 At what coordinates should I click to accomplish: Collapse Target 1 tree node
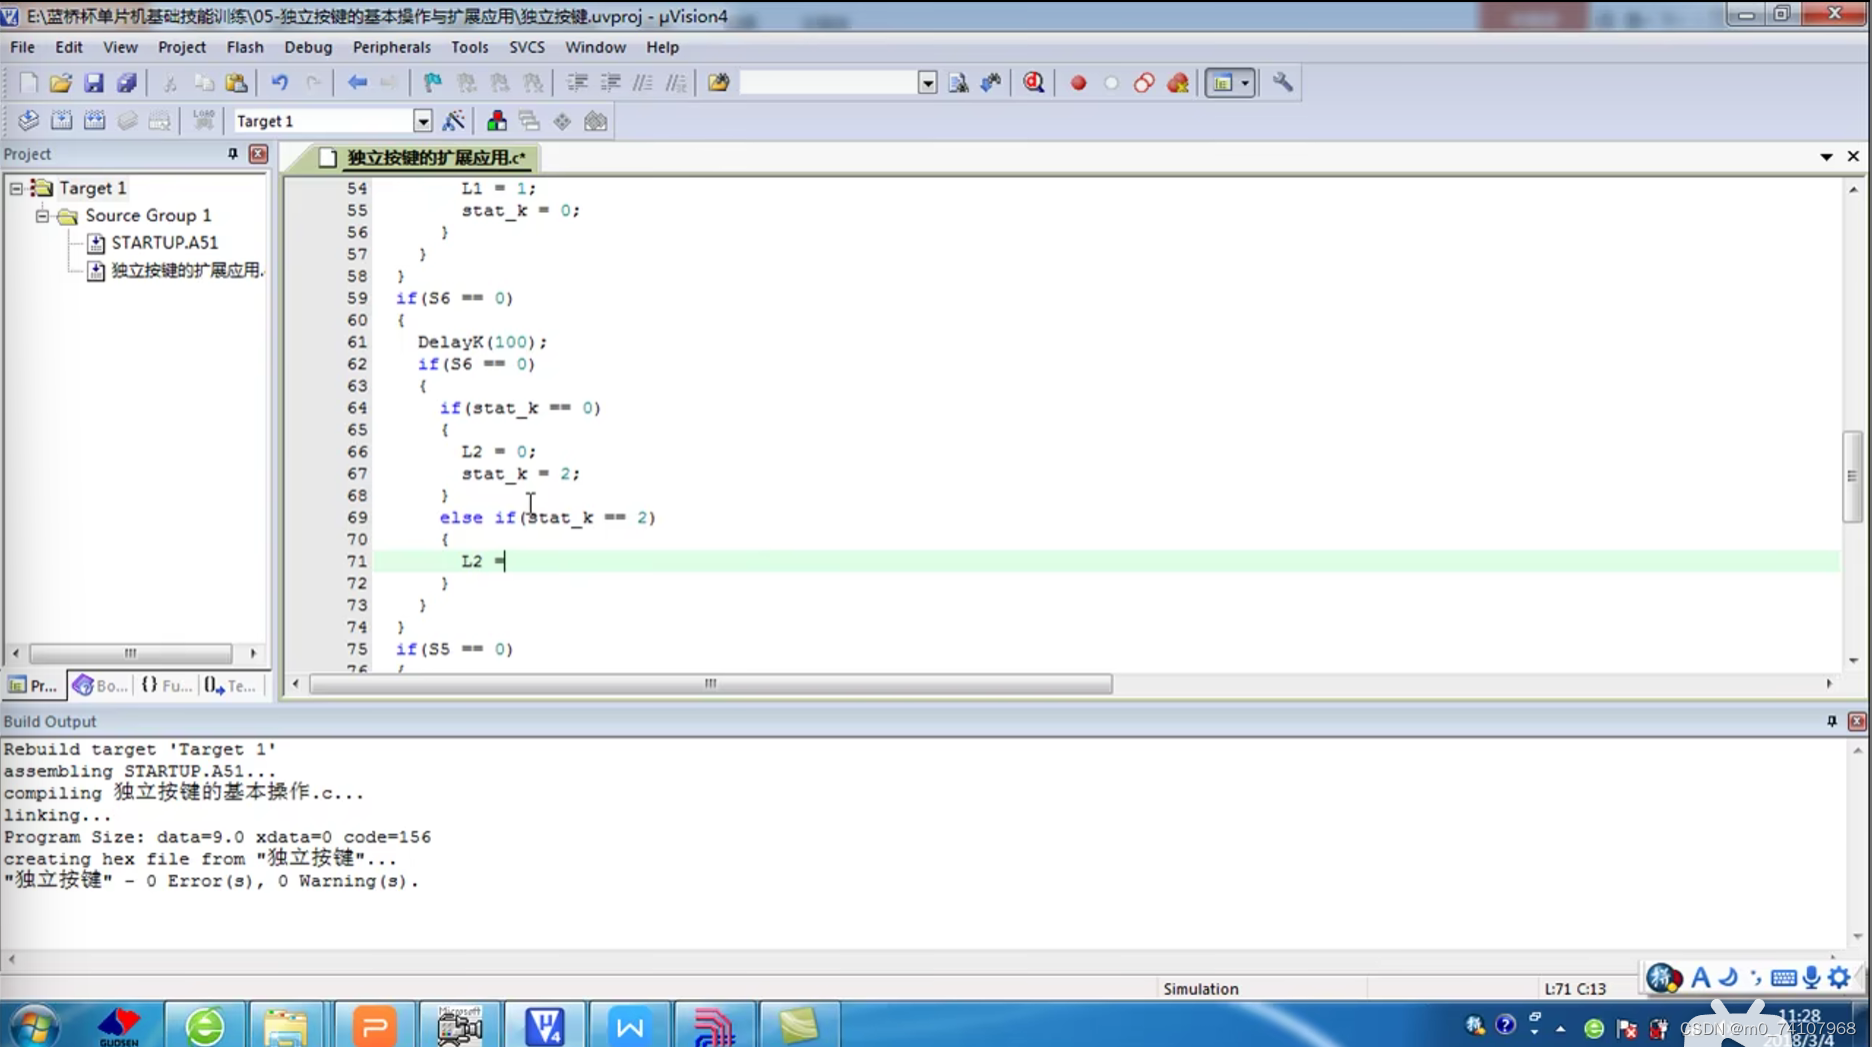tap(16, 188)
